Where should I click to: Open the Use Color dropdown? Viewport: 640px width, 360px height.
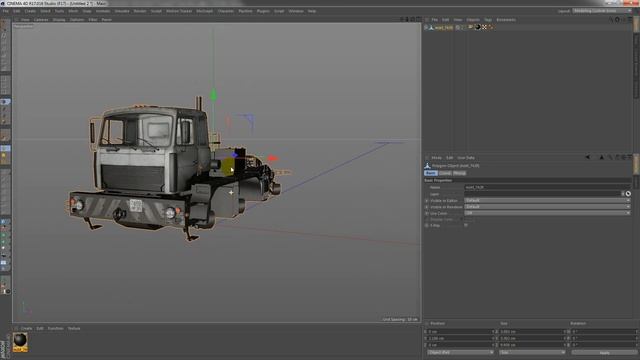(547, 213)
